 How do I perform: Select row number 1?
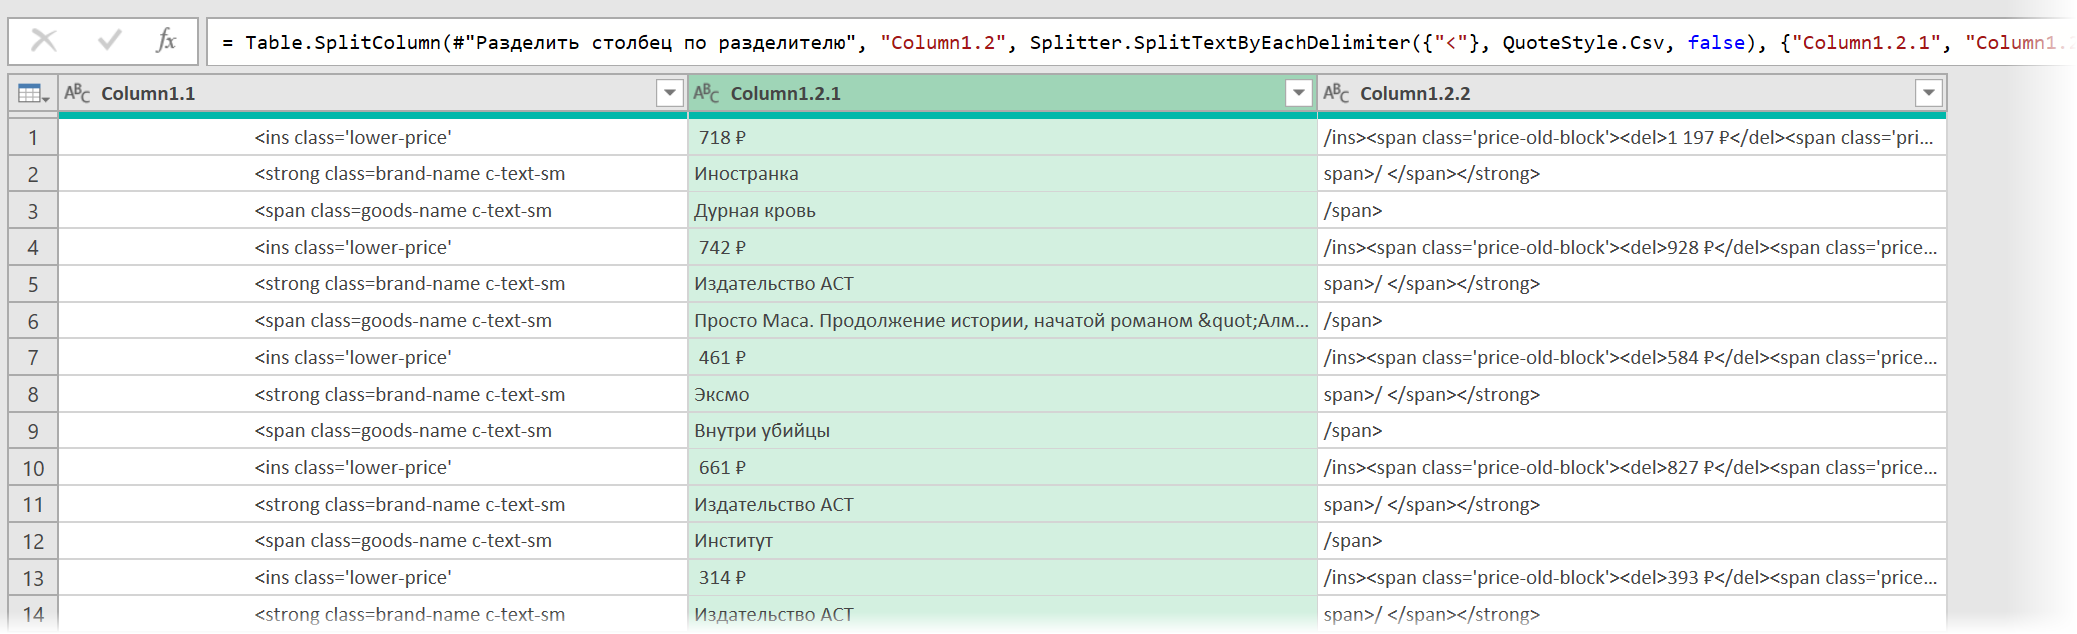33,138
